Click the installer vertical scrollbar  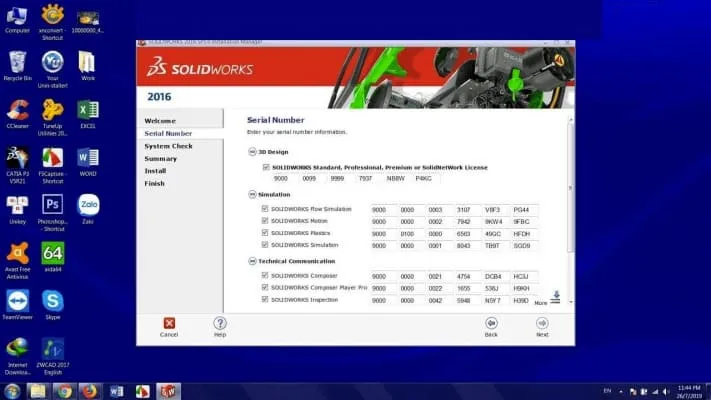(x=570, y=210)
